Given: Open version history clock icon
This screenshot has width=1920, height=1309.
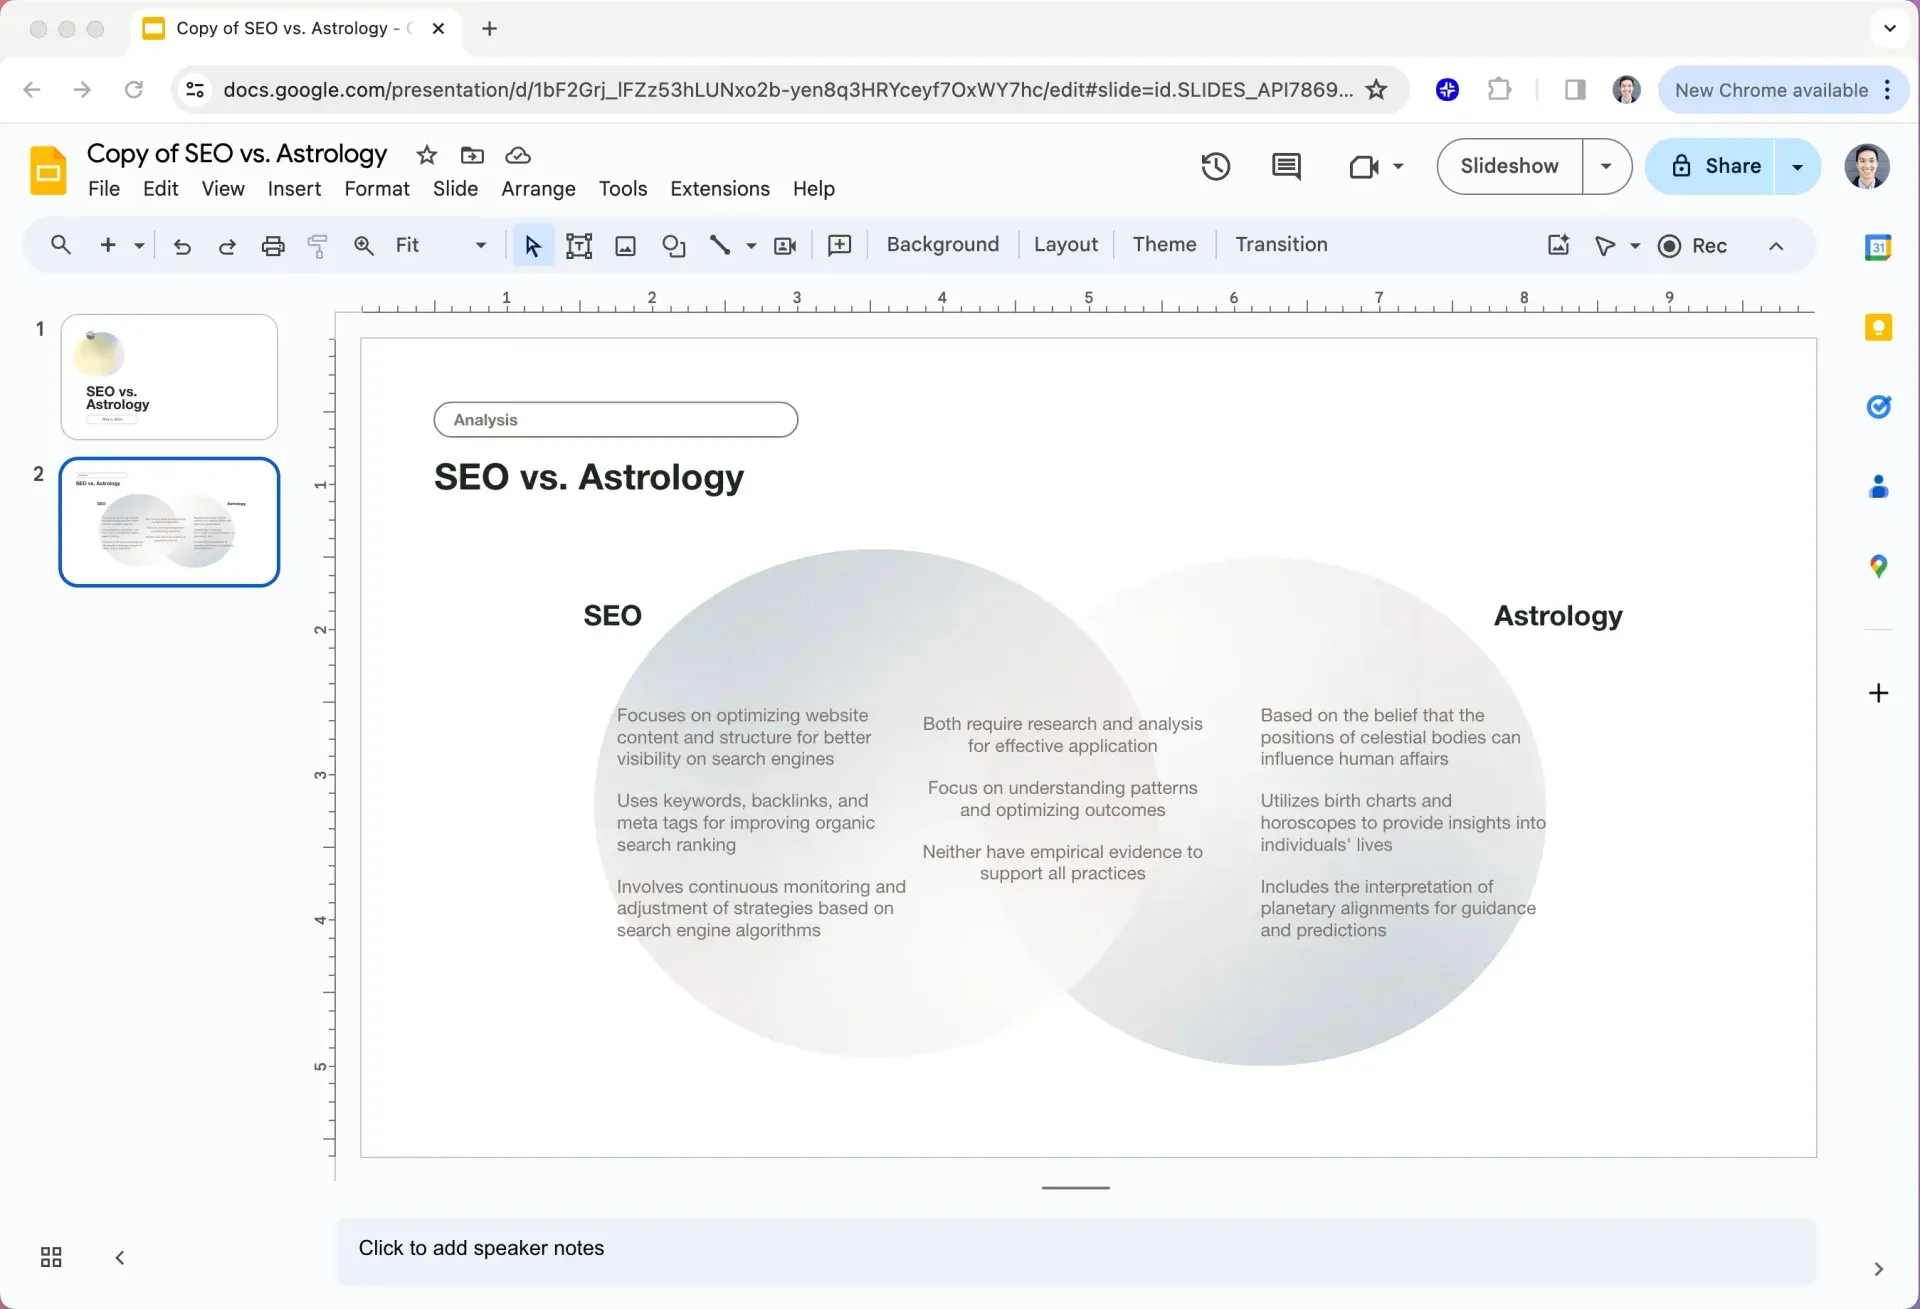Looking at the screenshot, I should click(1215, 166).
